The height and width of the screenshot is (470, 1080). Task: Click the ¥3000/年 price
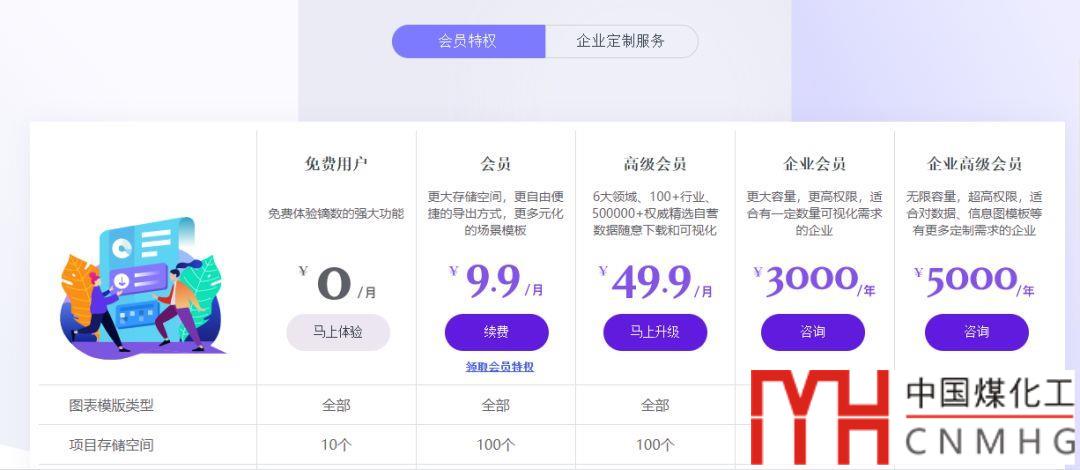click(813, 283)
